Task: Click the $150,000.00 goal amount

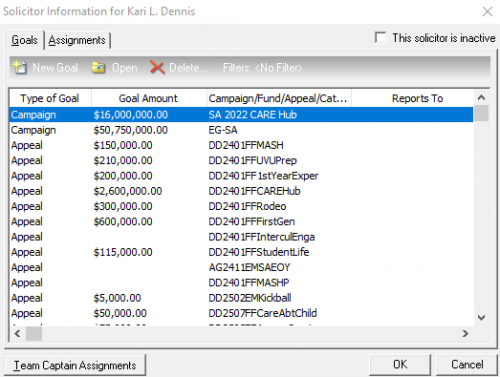Action: (123, 145)
